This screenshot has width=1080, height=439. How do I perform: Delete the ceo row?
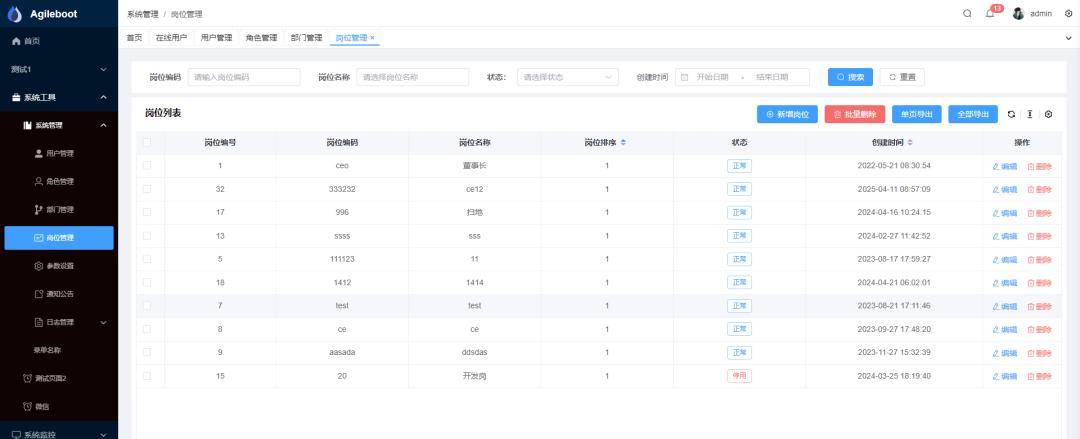(x=1039, y=166)
